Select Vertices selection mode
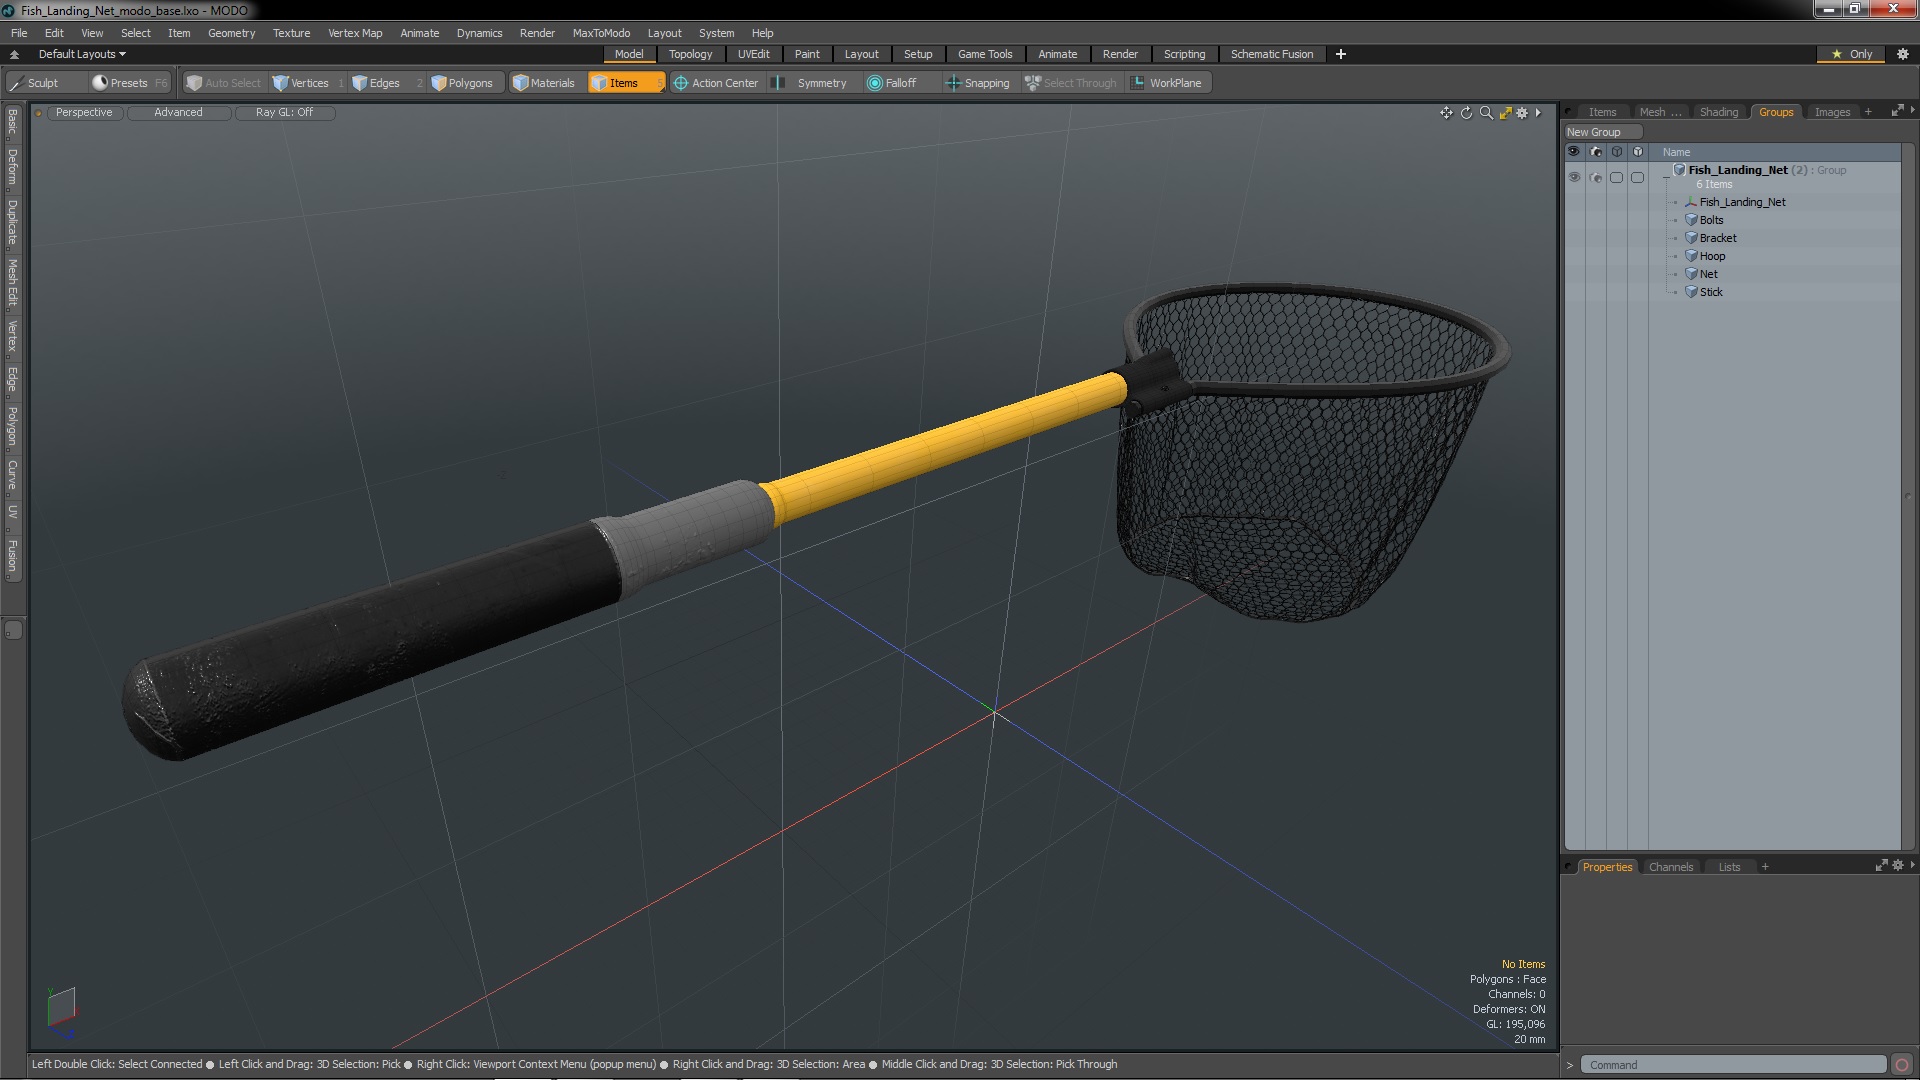The image size is (1920, 1080). [x=301, y=83]
